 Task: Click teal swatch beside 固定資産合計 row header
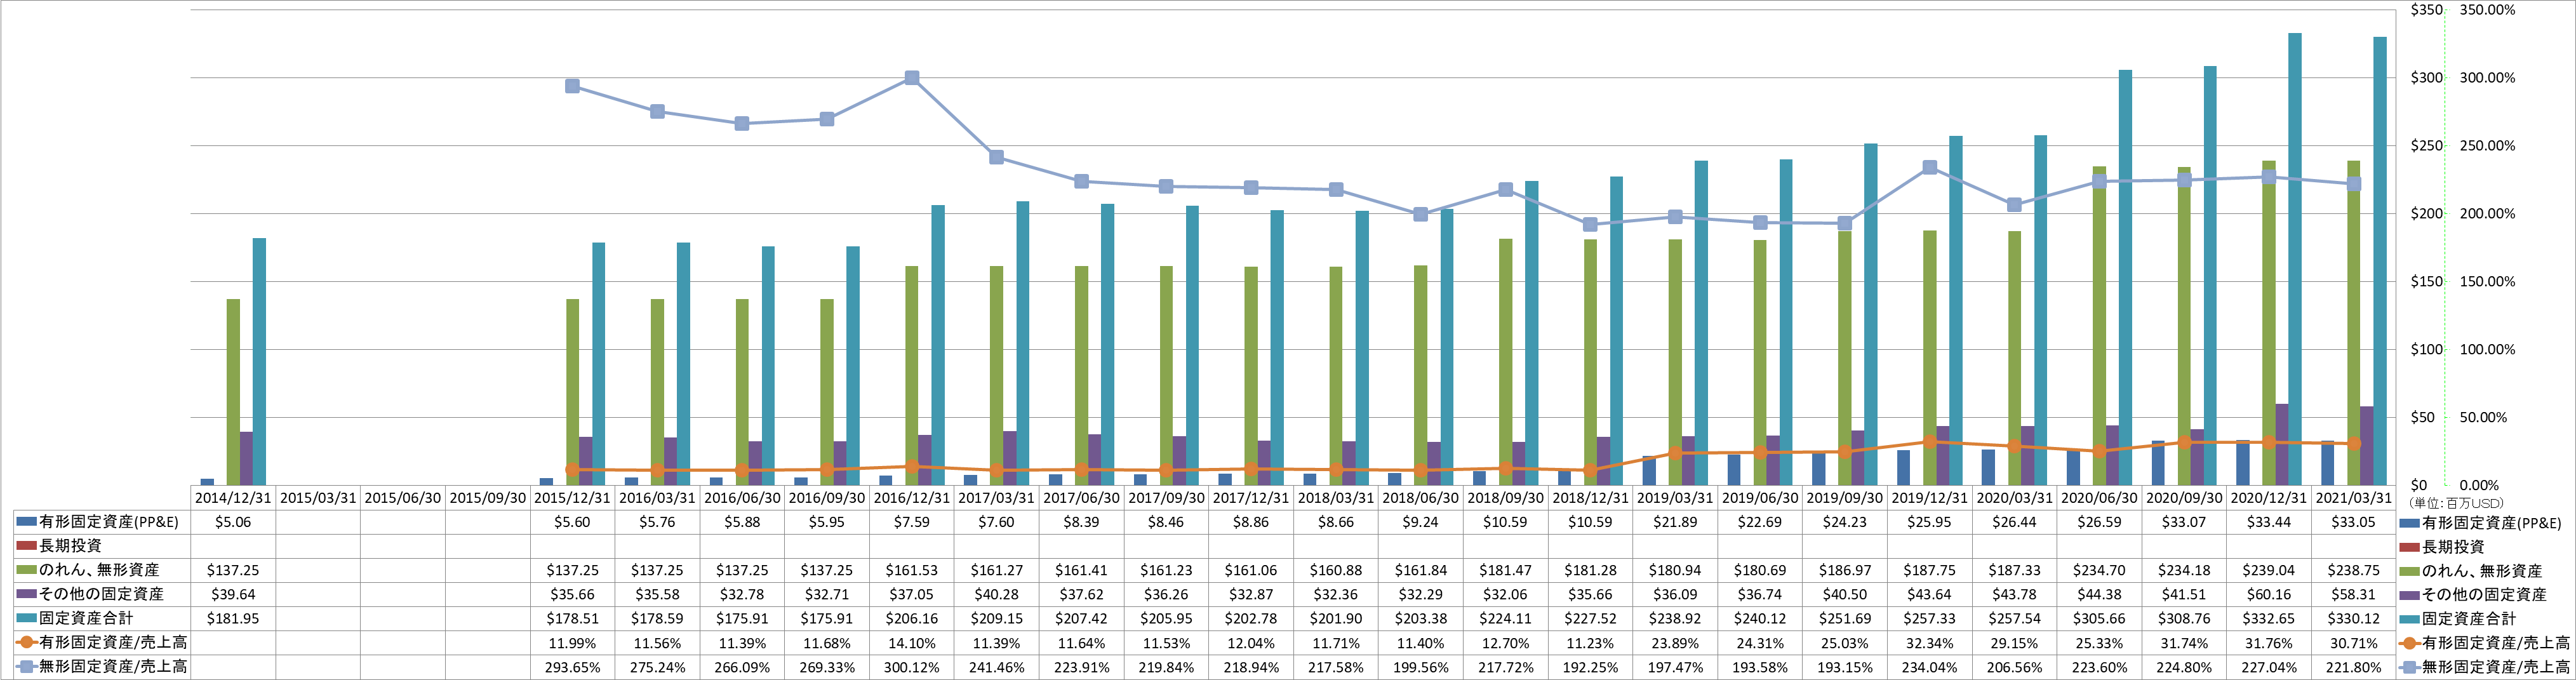(26, 618)
